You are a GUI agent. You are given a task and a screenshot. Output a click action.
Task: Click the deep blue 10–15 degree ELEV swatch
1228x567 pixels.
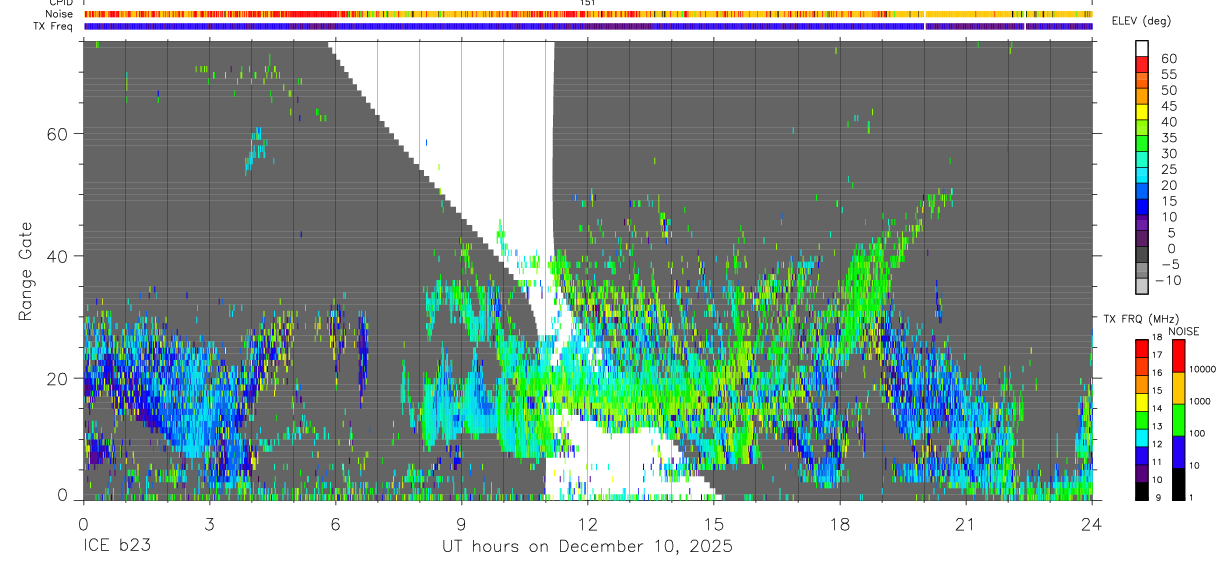click(1142, 208)
